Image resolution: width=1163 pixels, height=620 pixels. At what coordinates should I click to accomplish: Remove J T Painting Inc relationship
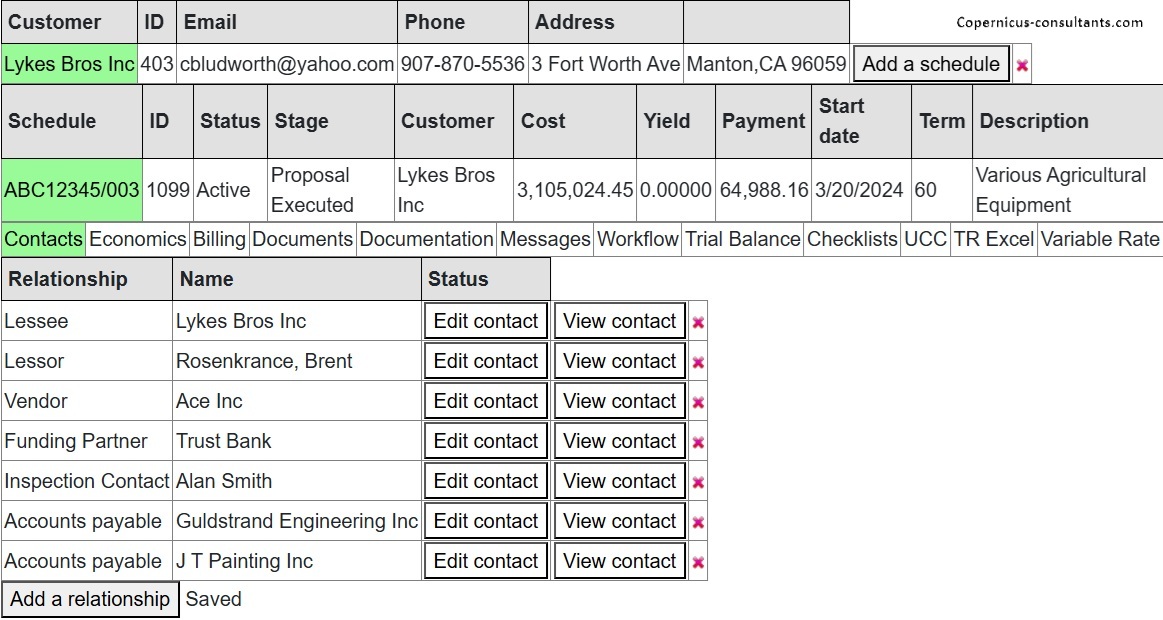[698, 562]
